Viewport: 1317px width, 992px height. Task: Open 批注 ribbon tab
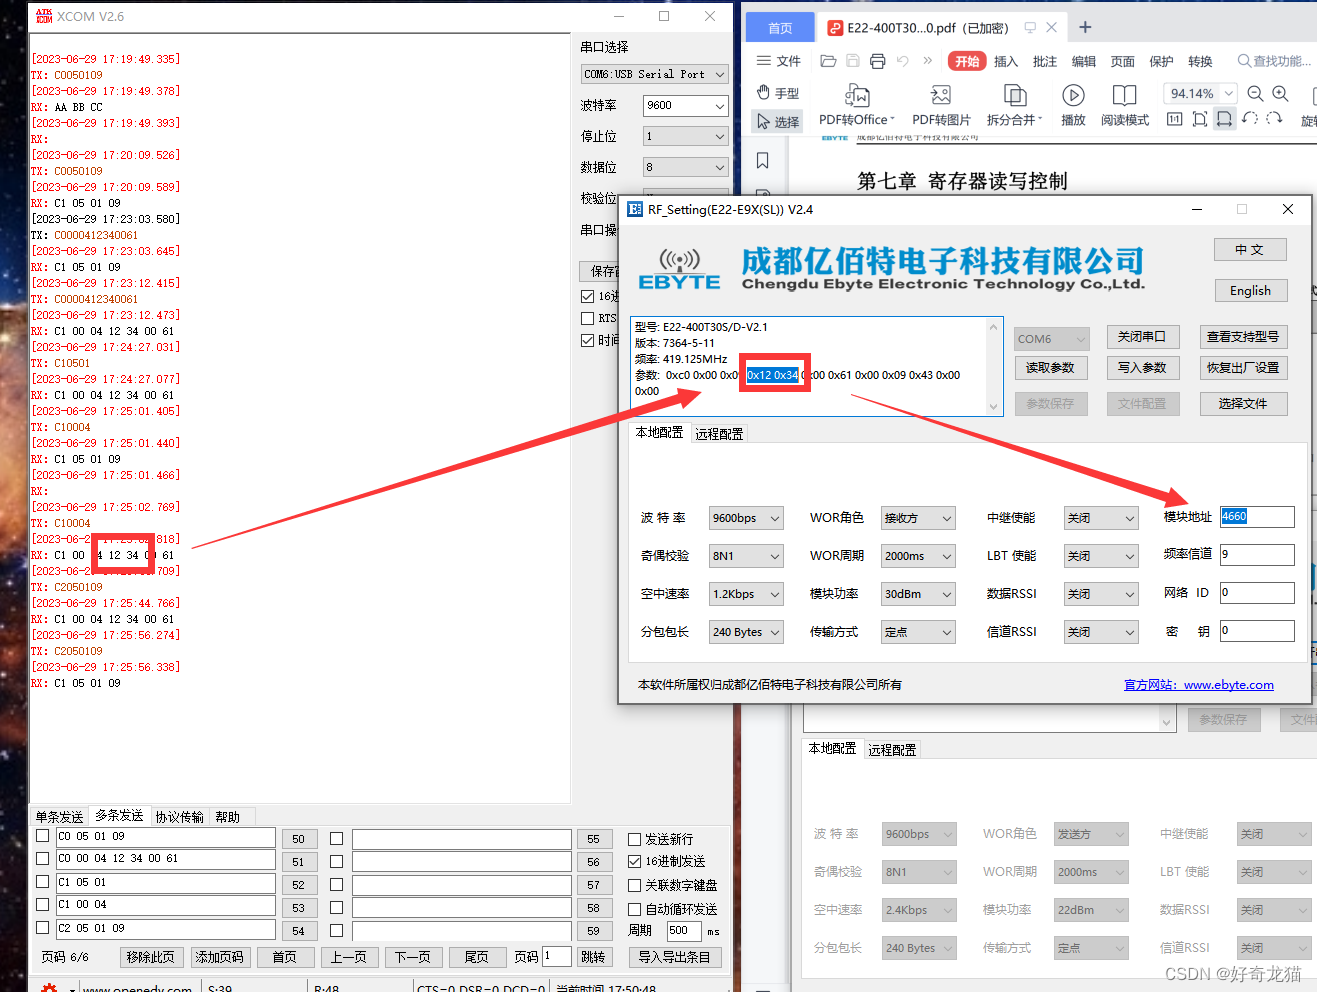[1045, 61]
